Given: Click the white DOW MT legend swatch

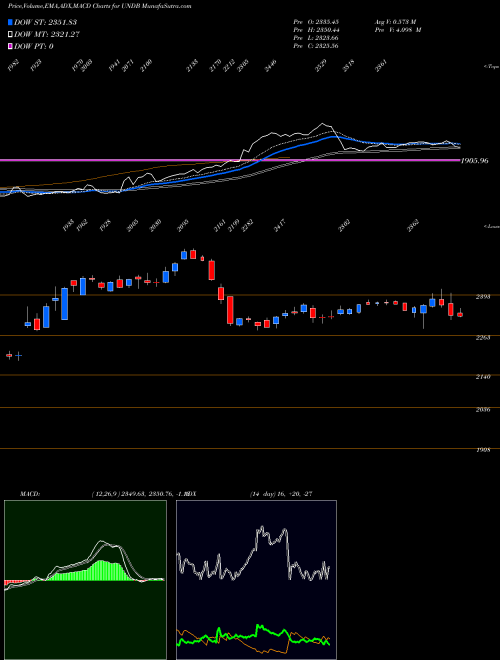Looking at the screenshot, I should click(x=10, y=35).
